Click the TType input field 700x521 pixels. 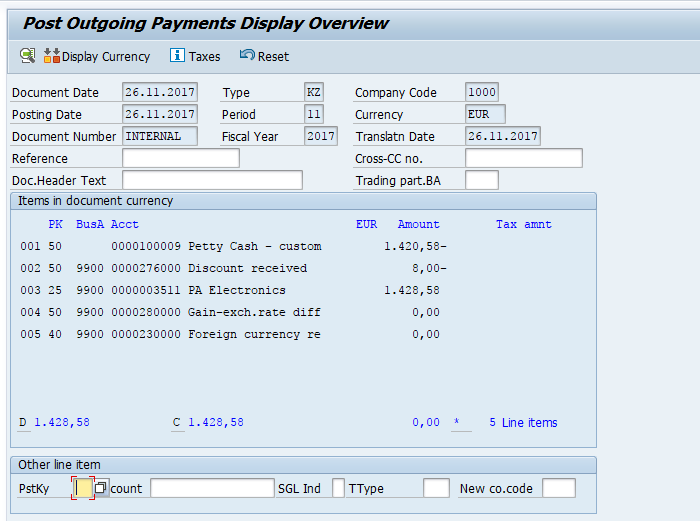click(x=436, y=488)
